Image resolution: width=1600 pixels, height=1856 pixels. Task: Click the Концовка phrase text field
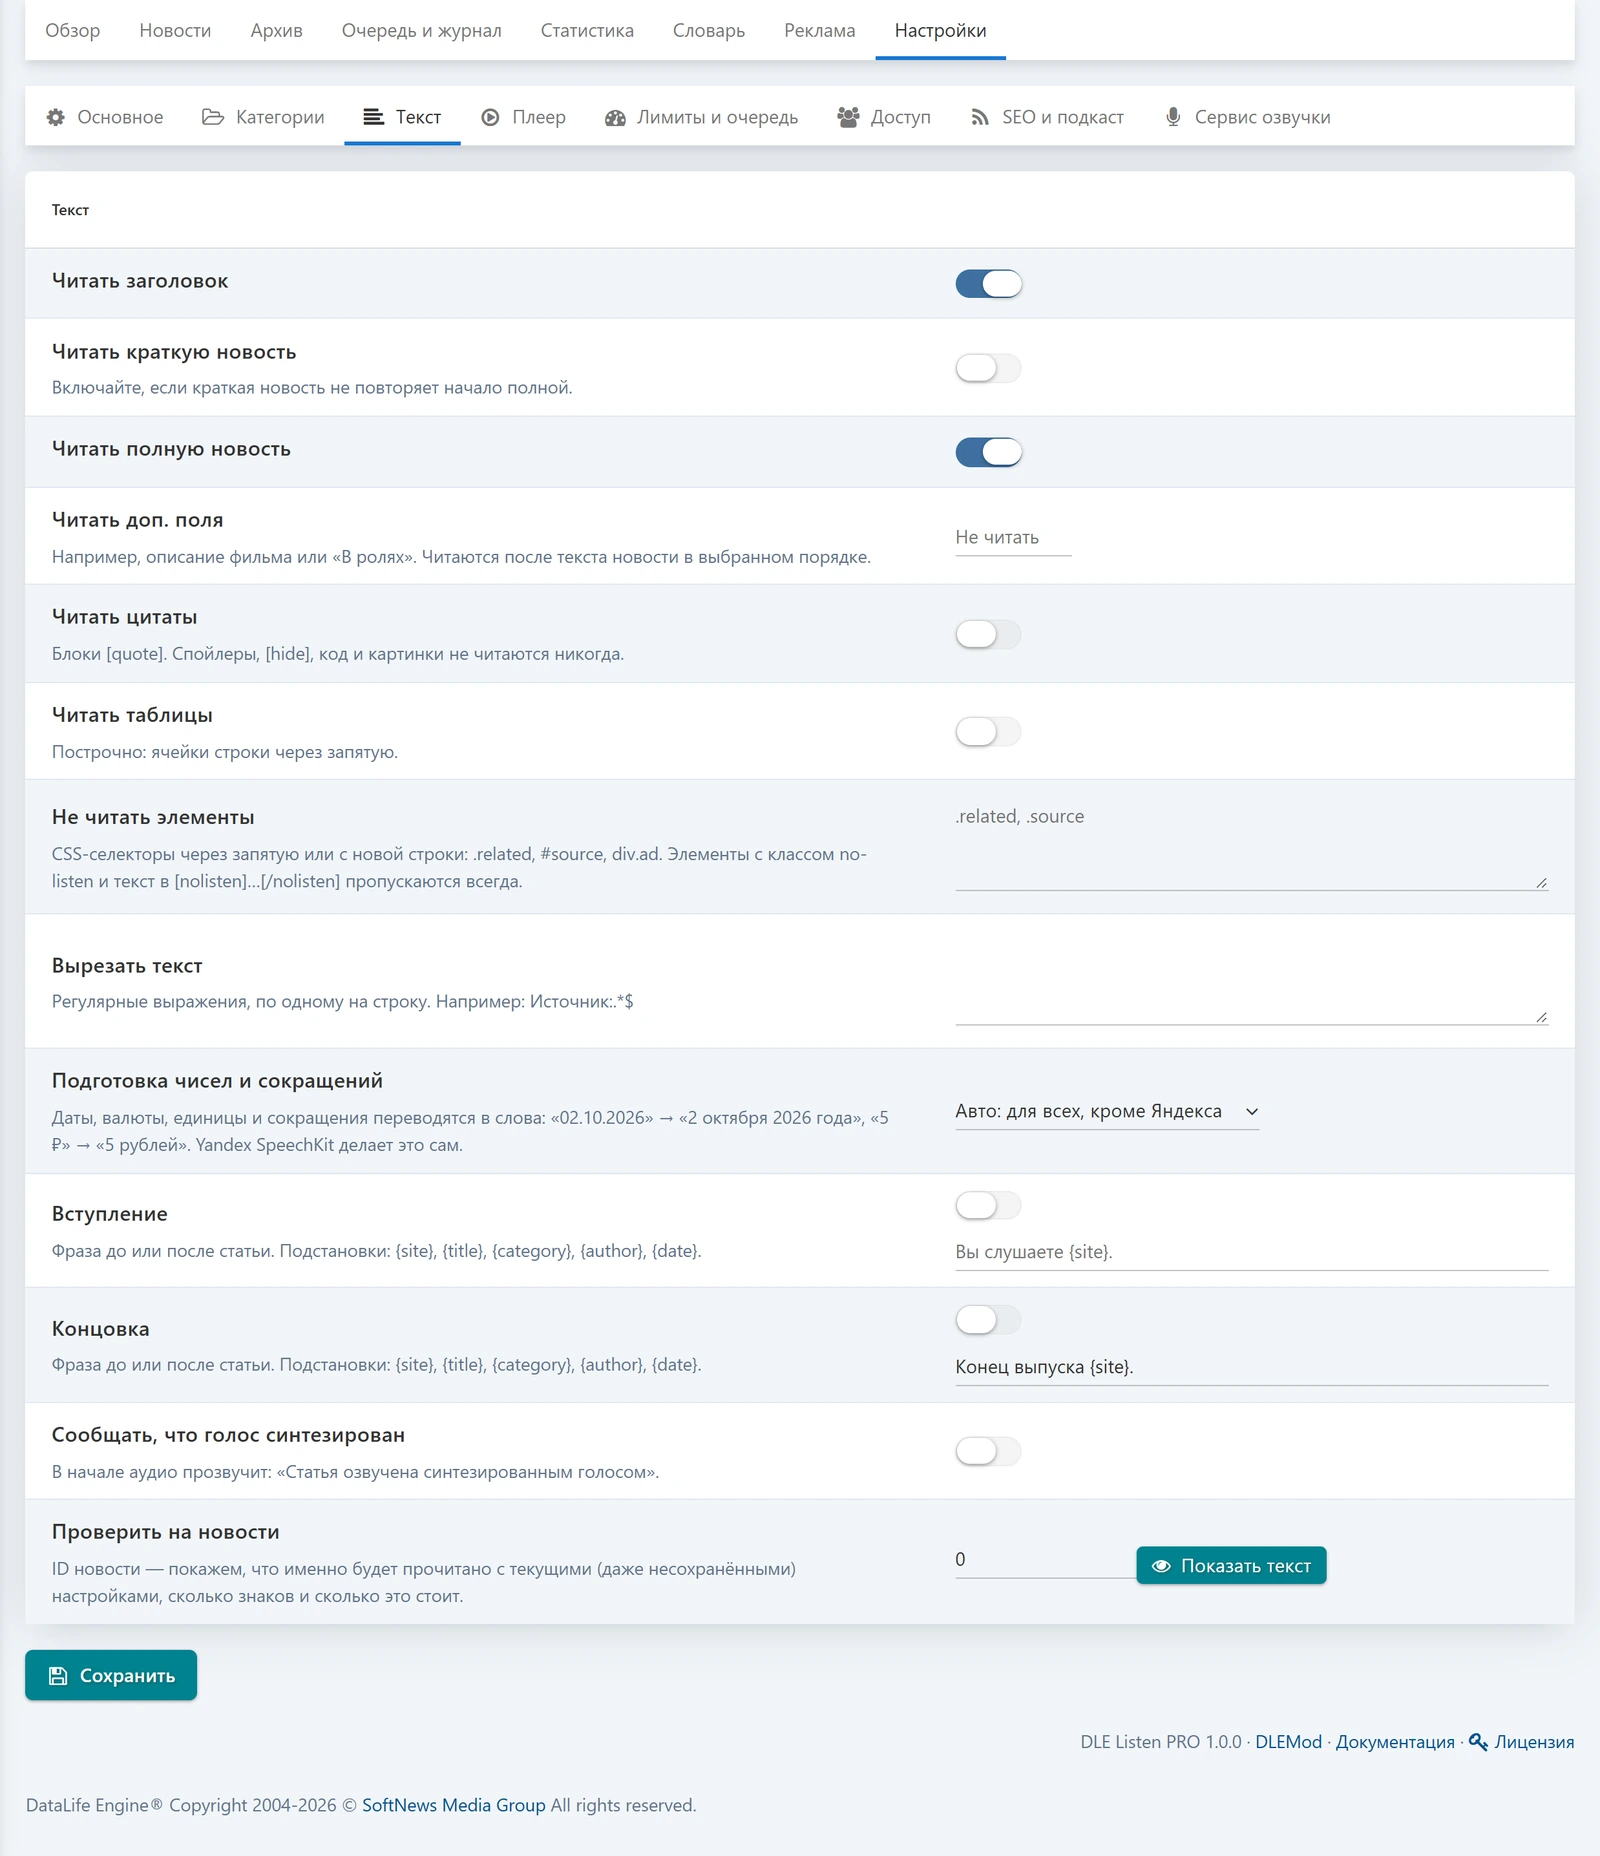click(x=1252, y=1367)
